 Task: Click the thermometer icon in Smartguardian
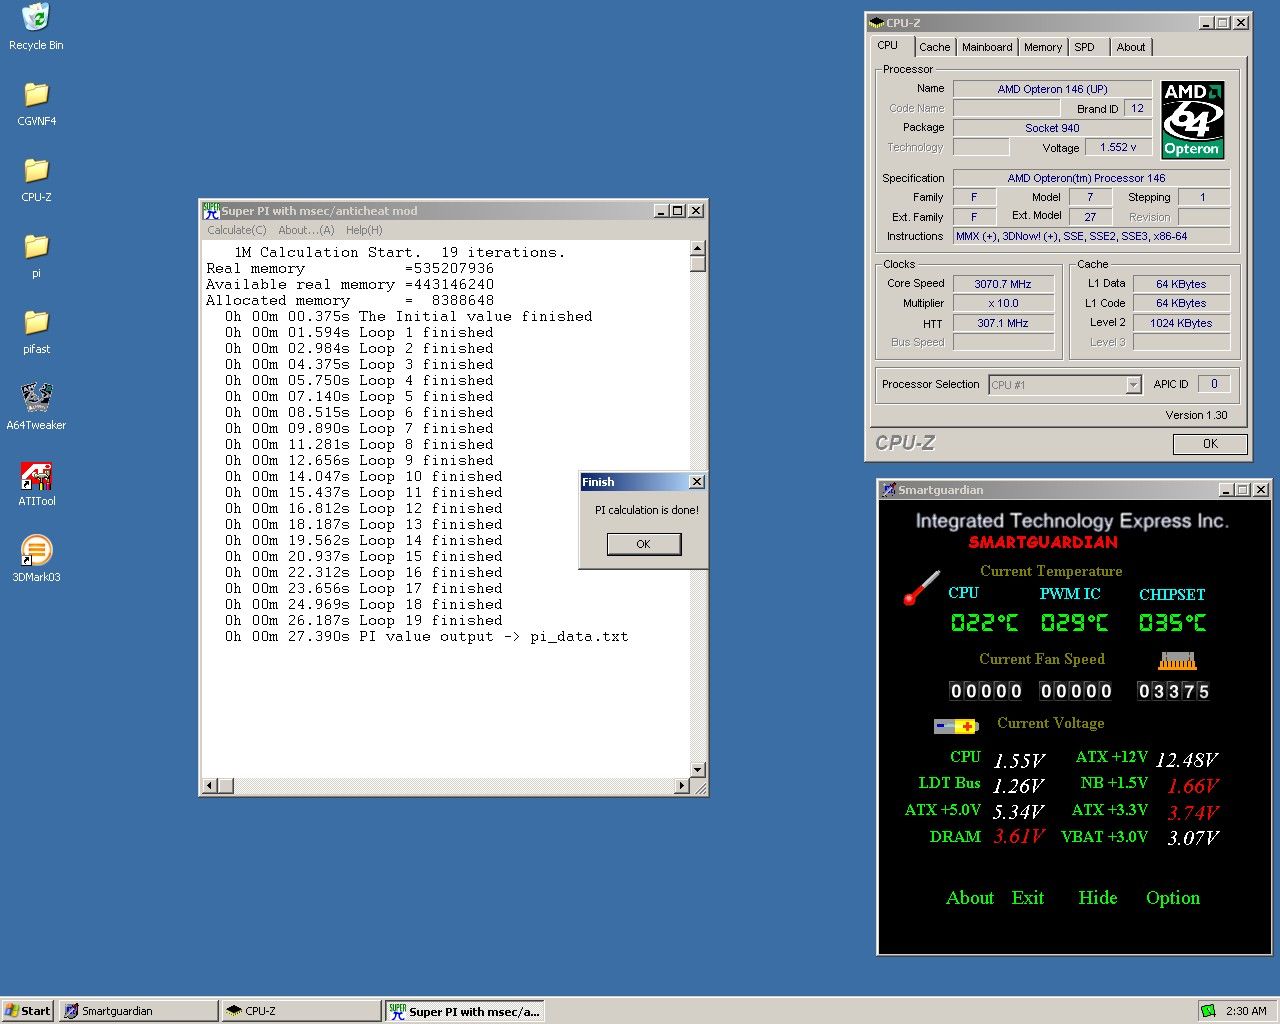click(921, 588)
